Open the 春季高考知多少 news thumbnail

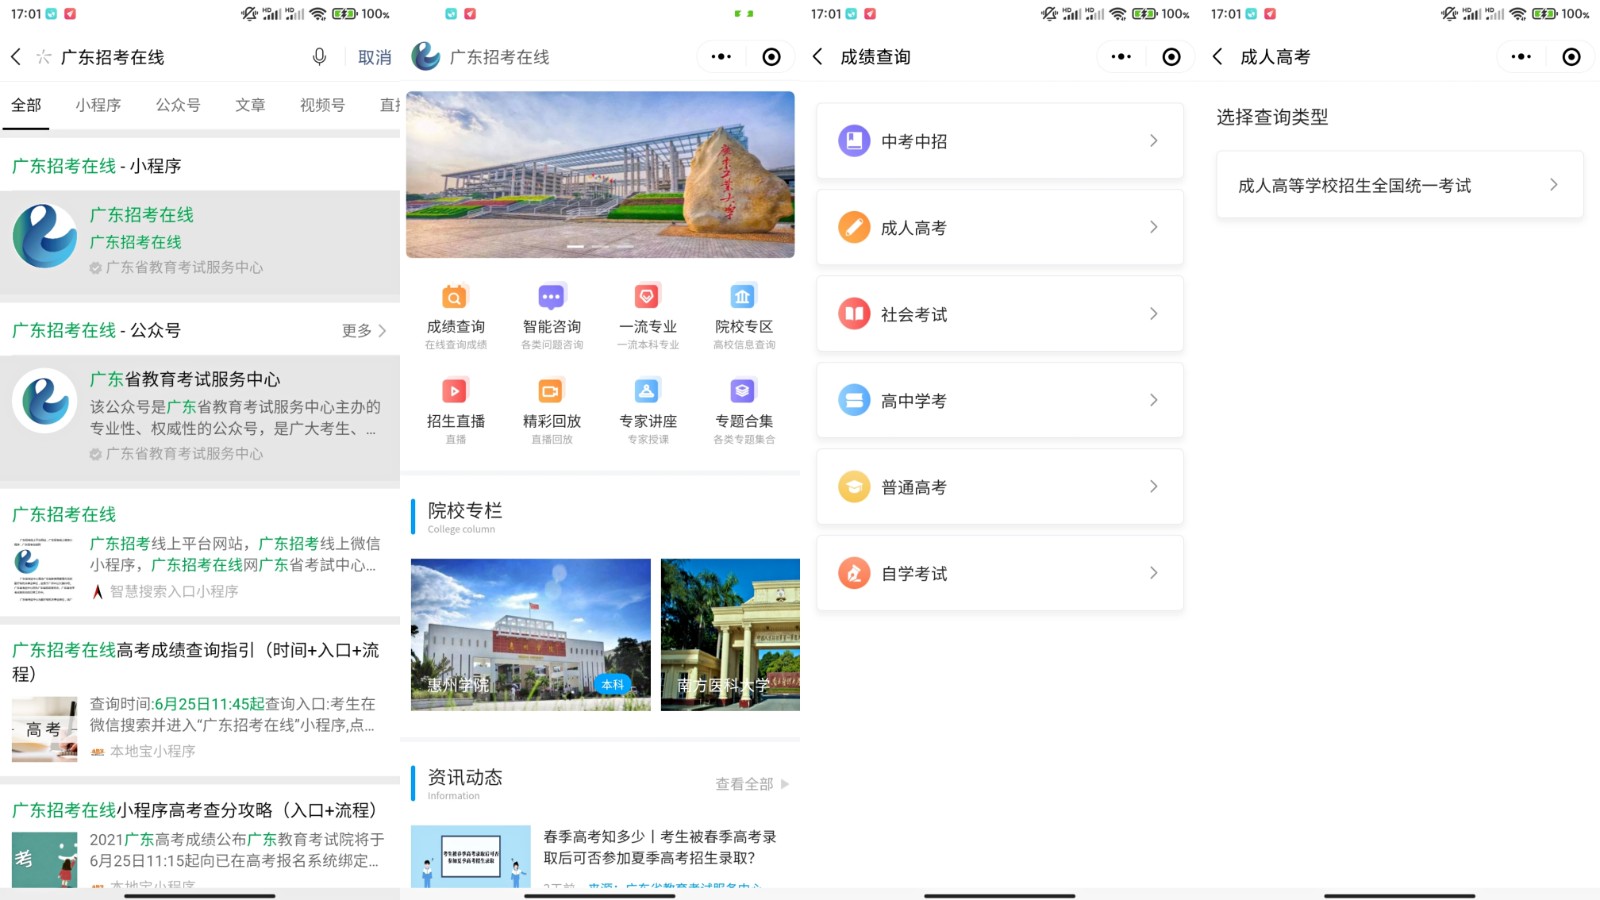pos(470,856)
